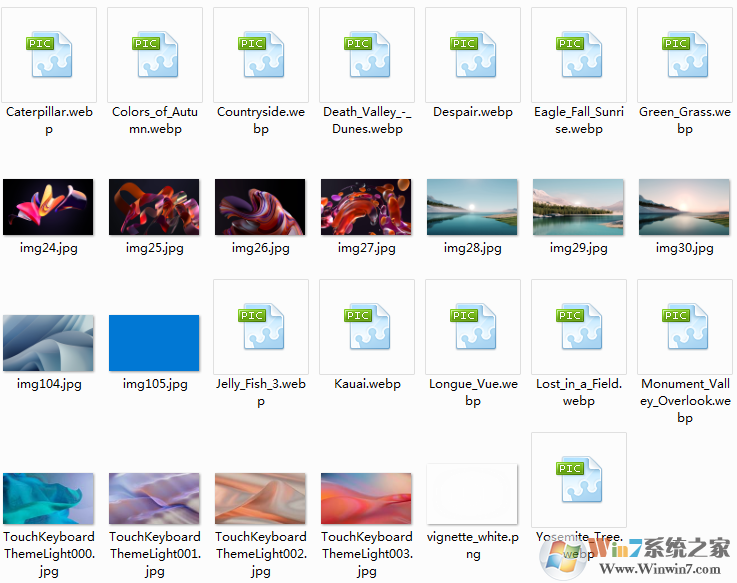Click the file name 'img28.jpg'
This screenshot has height=583, width=737.
pyautogui.click(x=473, y=248)
